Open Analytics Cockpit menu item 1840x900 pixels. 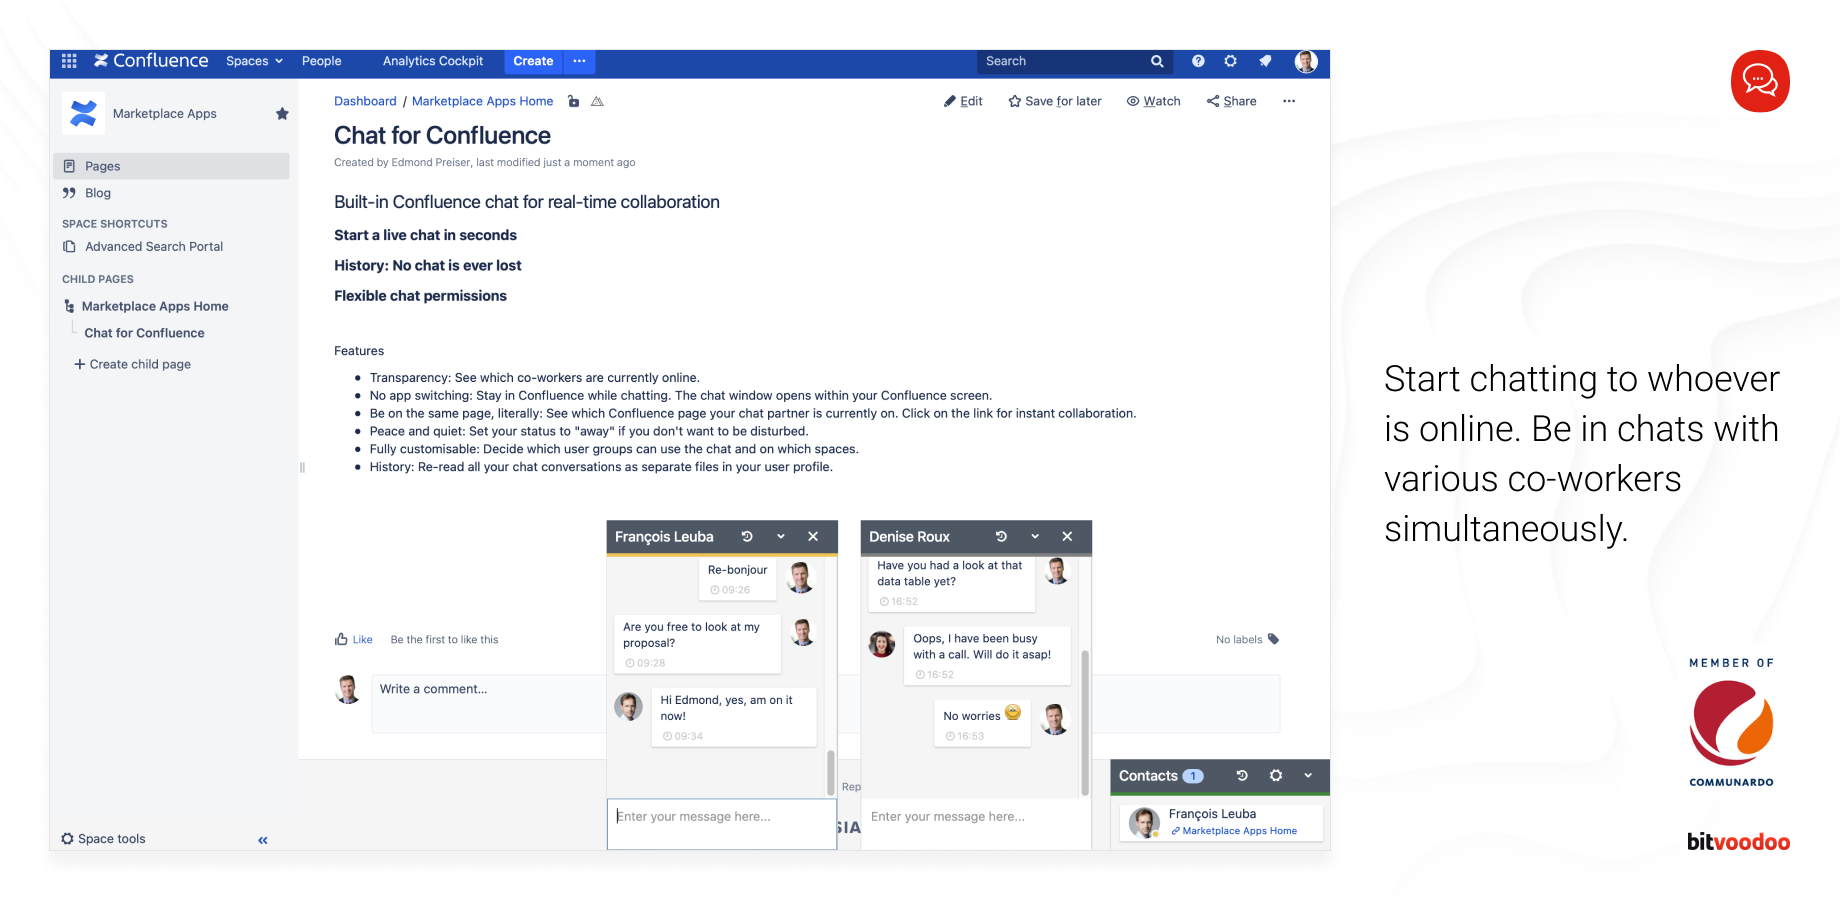tap(432, 61)
